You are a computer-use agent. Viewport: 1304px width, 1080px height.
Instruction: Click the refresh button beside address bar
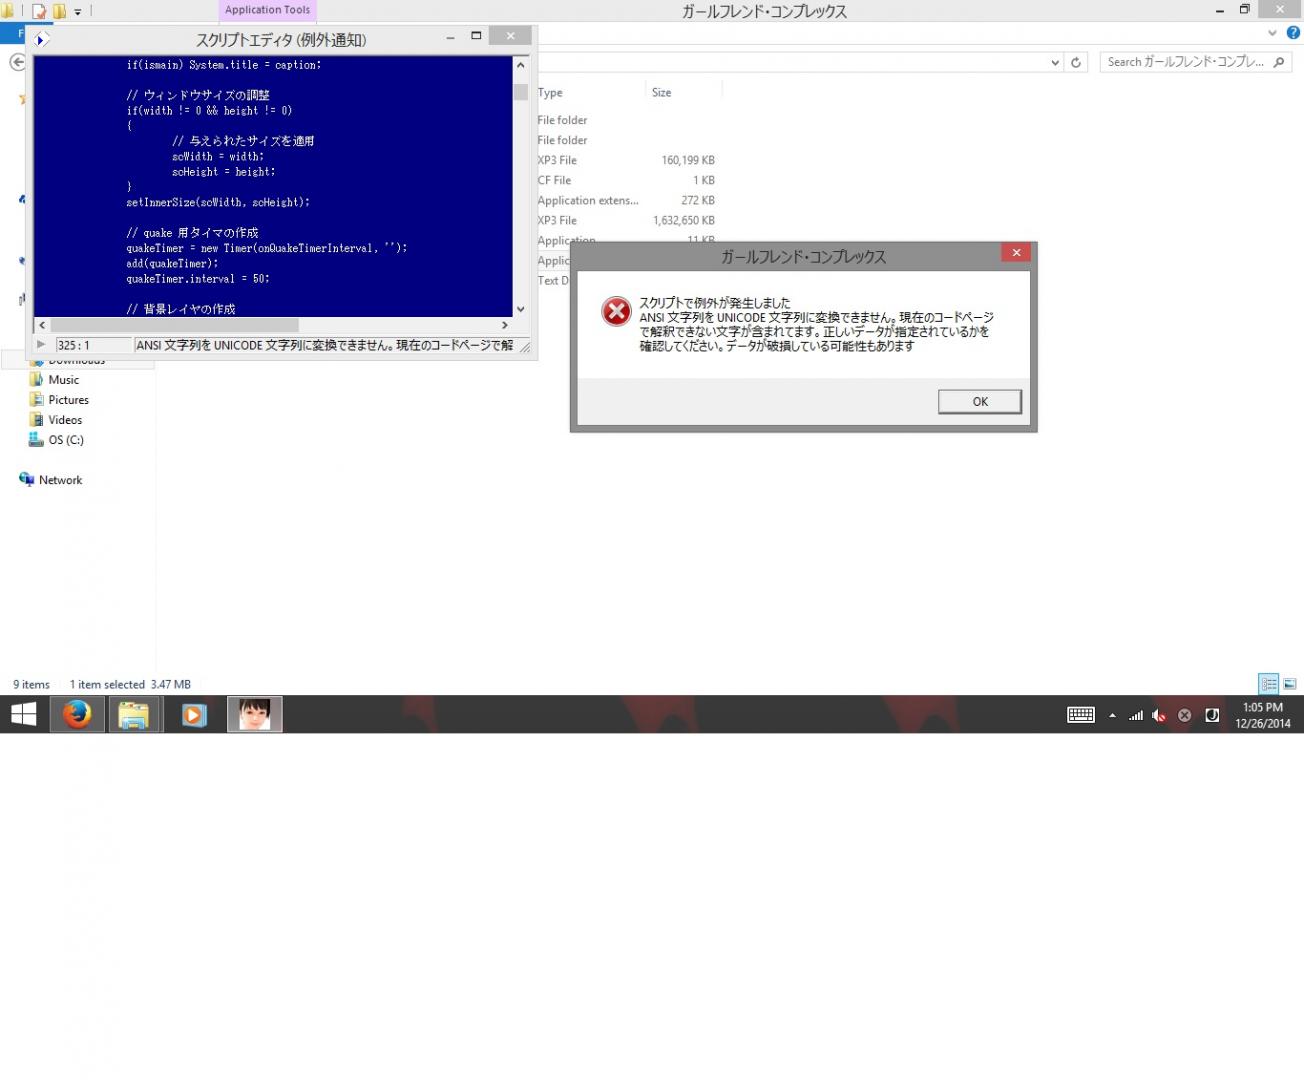pyautogui.click(x=1076, y=62)
